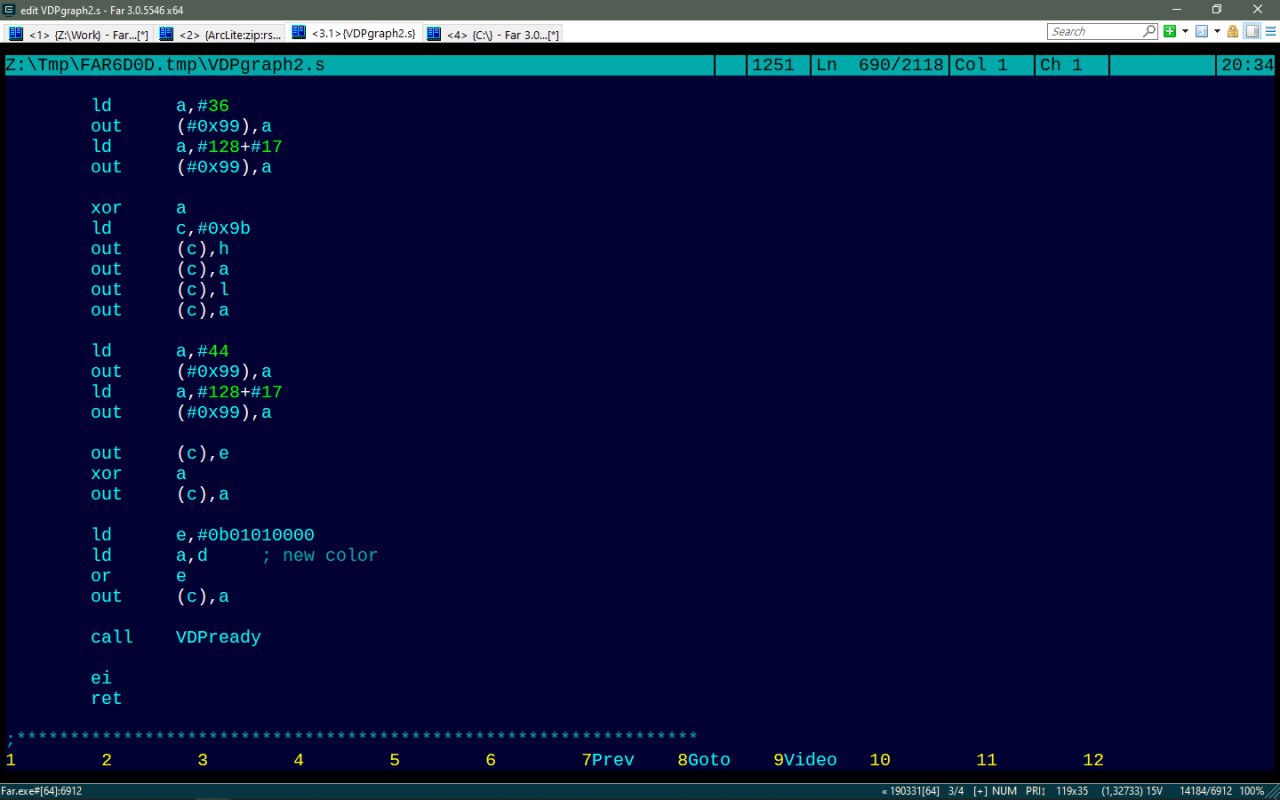Click the 'out (c),e' line
Viewport: 1280px width, 800px height.
pos(160,453)
